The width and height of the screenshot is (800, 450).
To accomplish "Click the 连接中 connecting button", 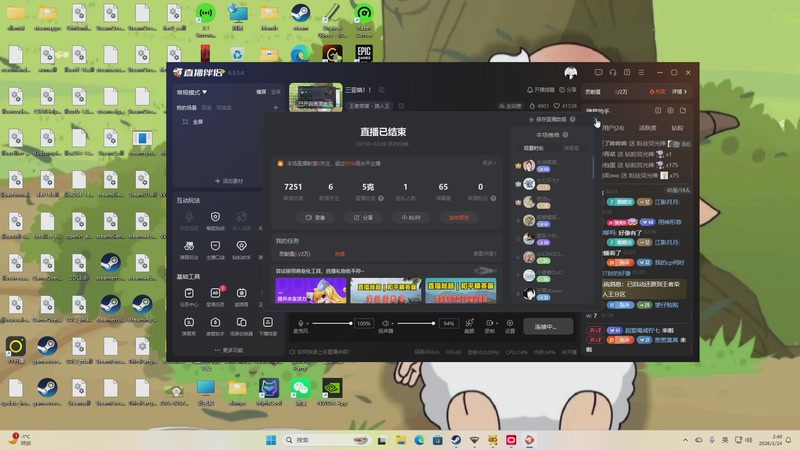I will [x=547, y=327].
